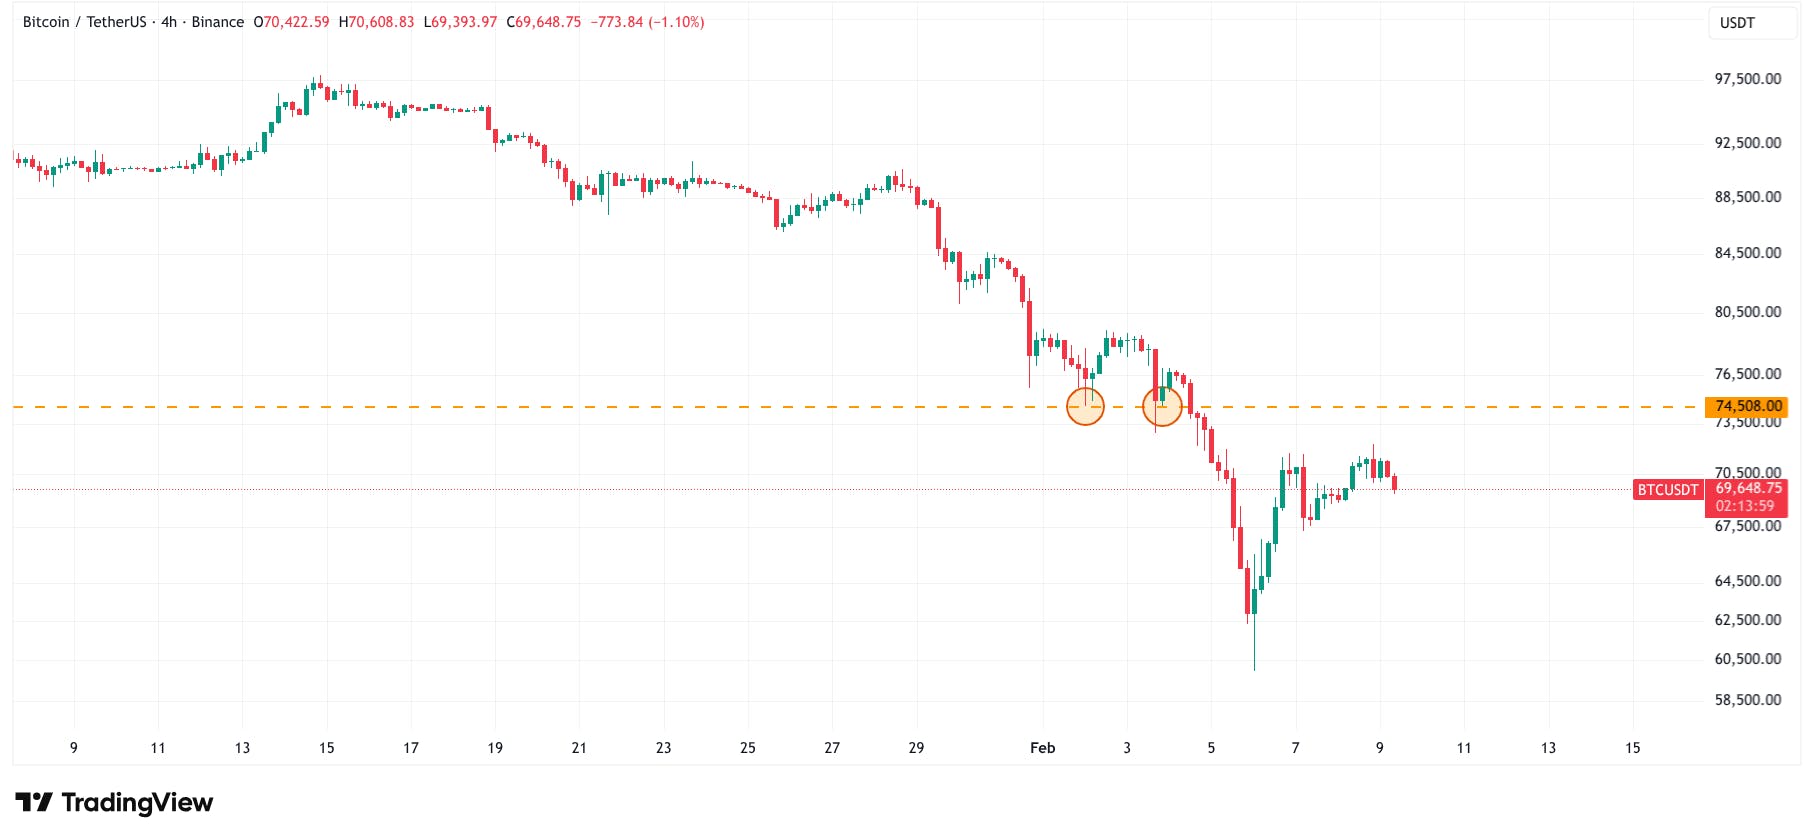Click the Feb label on time axis

[x=1042, y=748]
